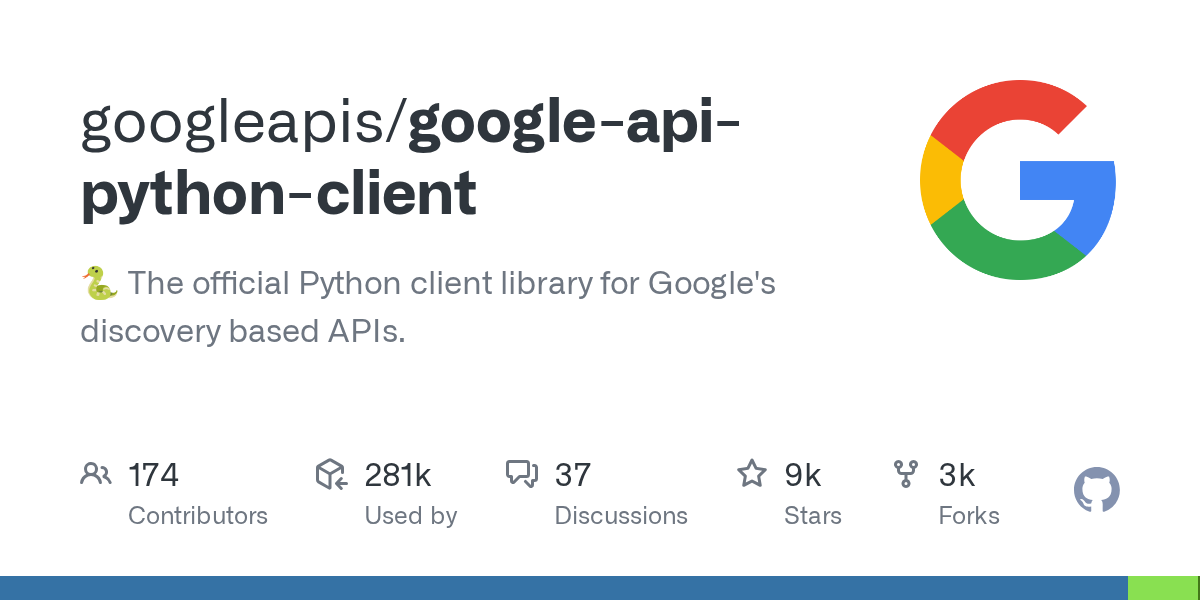Click the Forks branch icon
Image resolution: width=1200 pixels, height=600 pixels.
coord(906,474)
